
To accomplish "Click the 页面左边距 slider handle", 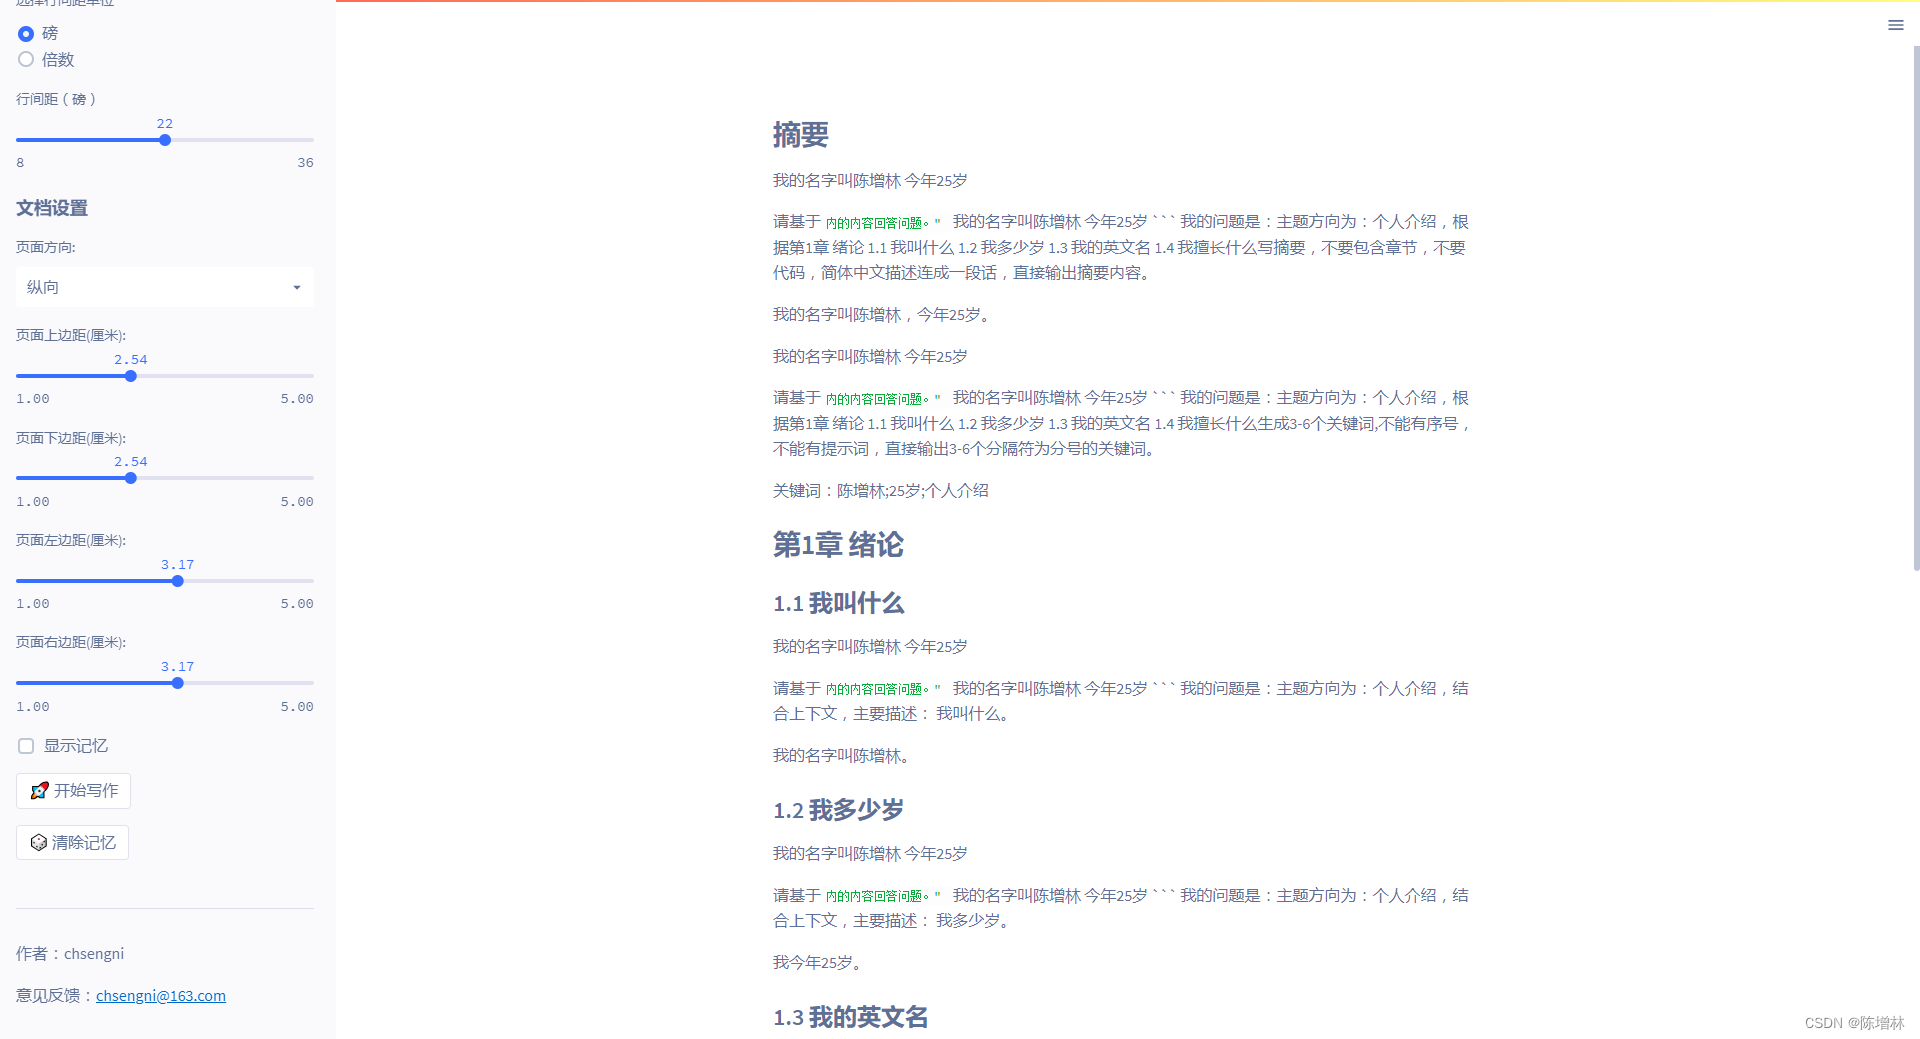I will [178, 581].
